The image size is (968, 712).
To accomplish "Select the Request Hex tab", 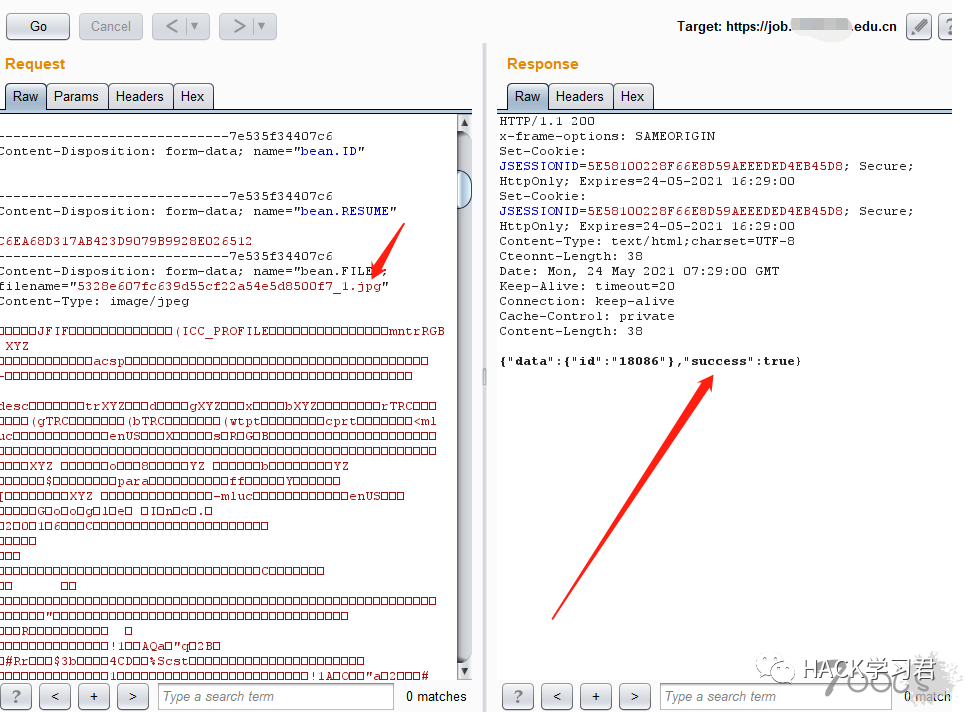I will (x=192, y=97).
